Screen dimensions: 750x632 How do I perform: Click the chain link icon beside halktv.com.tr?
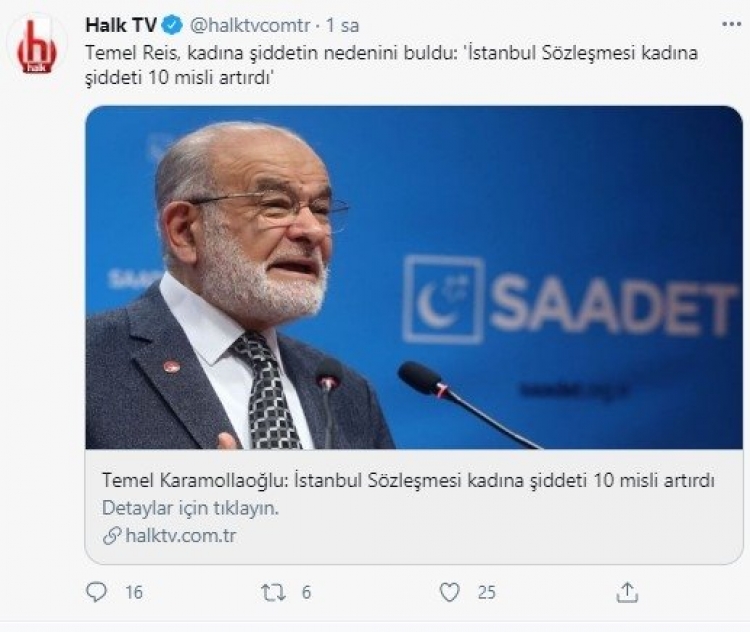pyautogui.click(x=112, y=536)
